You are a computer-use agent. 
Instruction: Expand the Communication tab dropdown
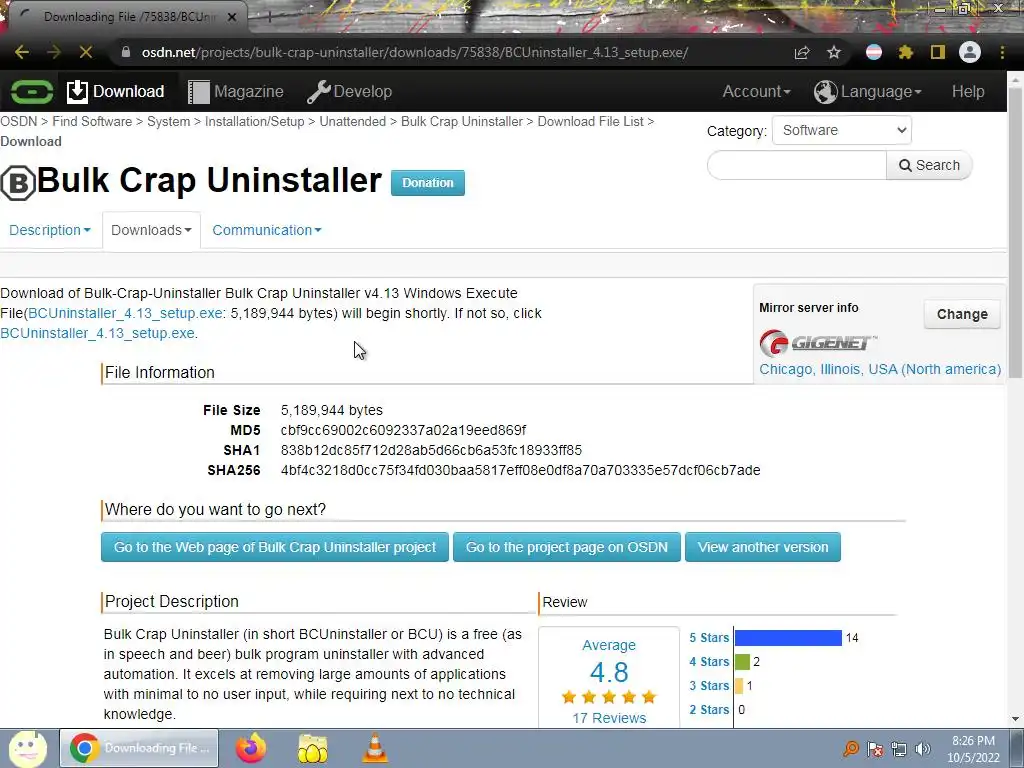(x=266, y=230)
